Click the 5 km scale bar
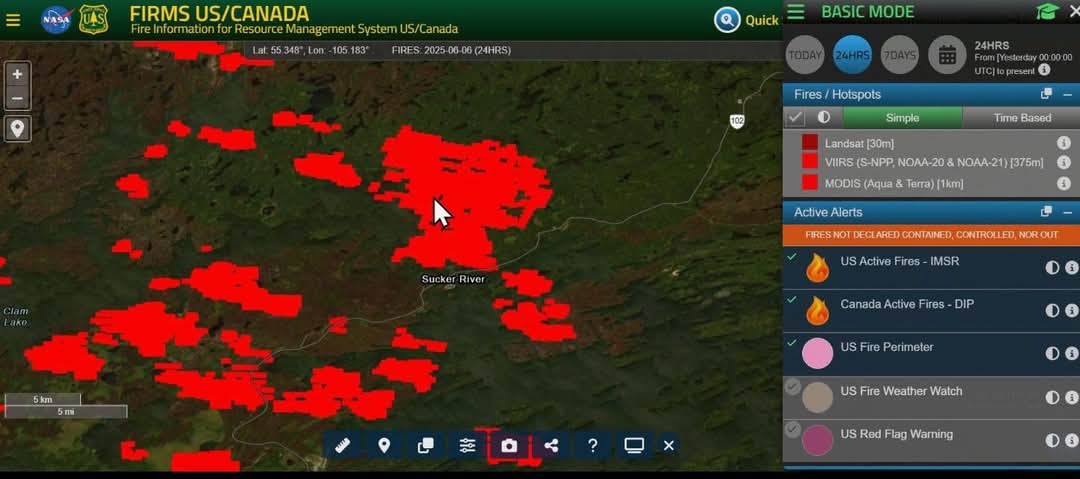The width and height of the screenshot is (1080, 479). [x=43, y=399]
